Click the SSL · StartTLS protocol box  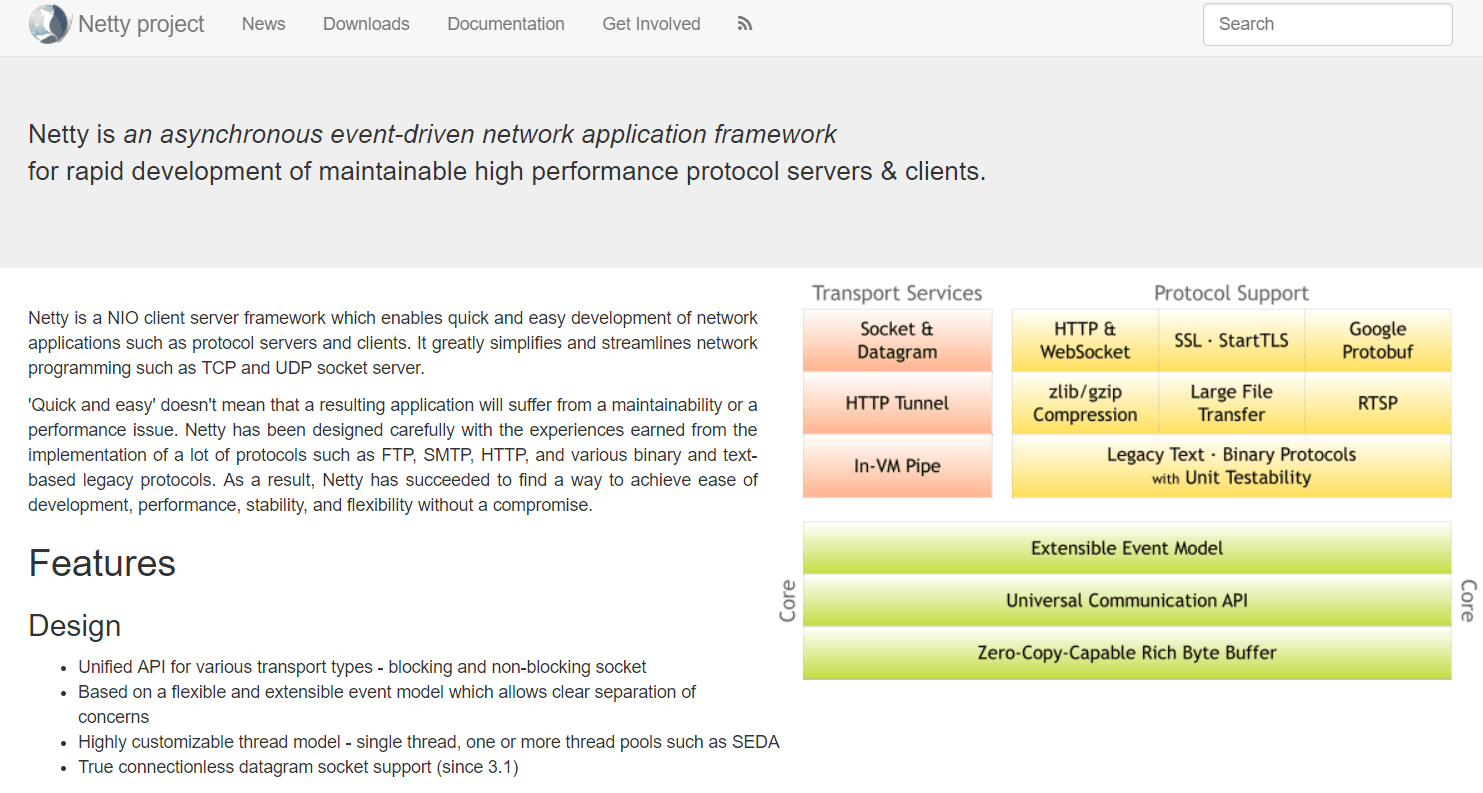tap(1231, 340)
